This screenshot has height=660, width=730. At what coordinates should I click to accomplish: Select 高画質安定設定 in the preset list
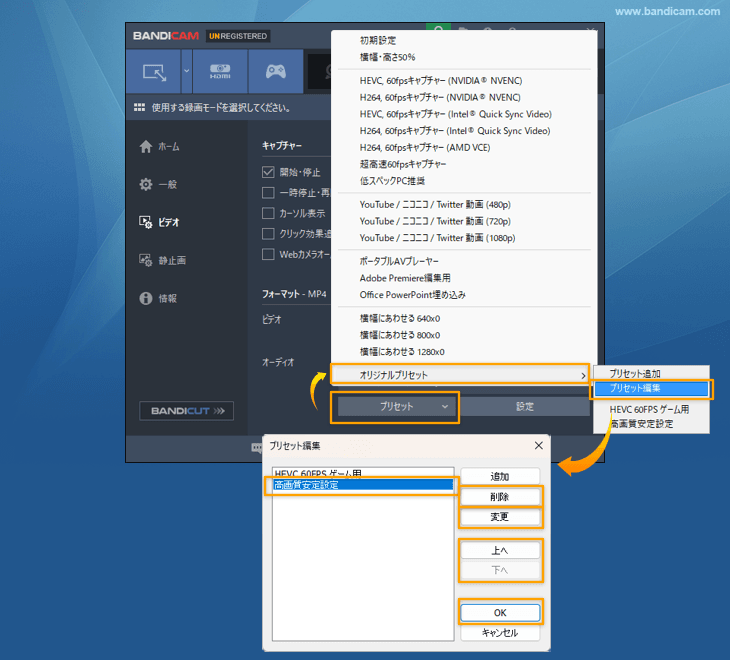click(x=360, y=486)
